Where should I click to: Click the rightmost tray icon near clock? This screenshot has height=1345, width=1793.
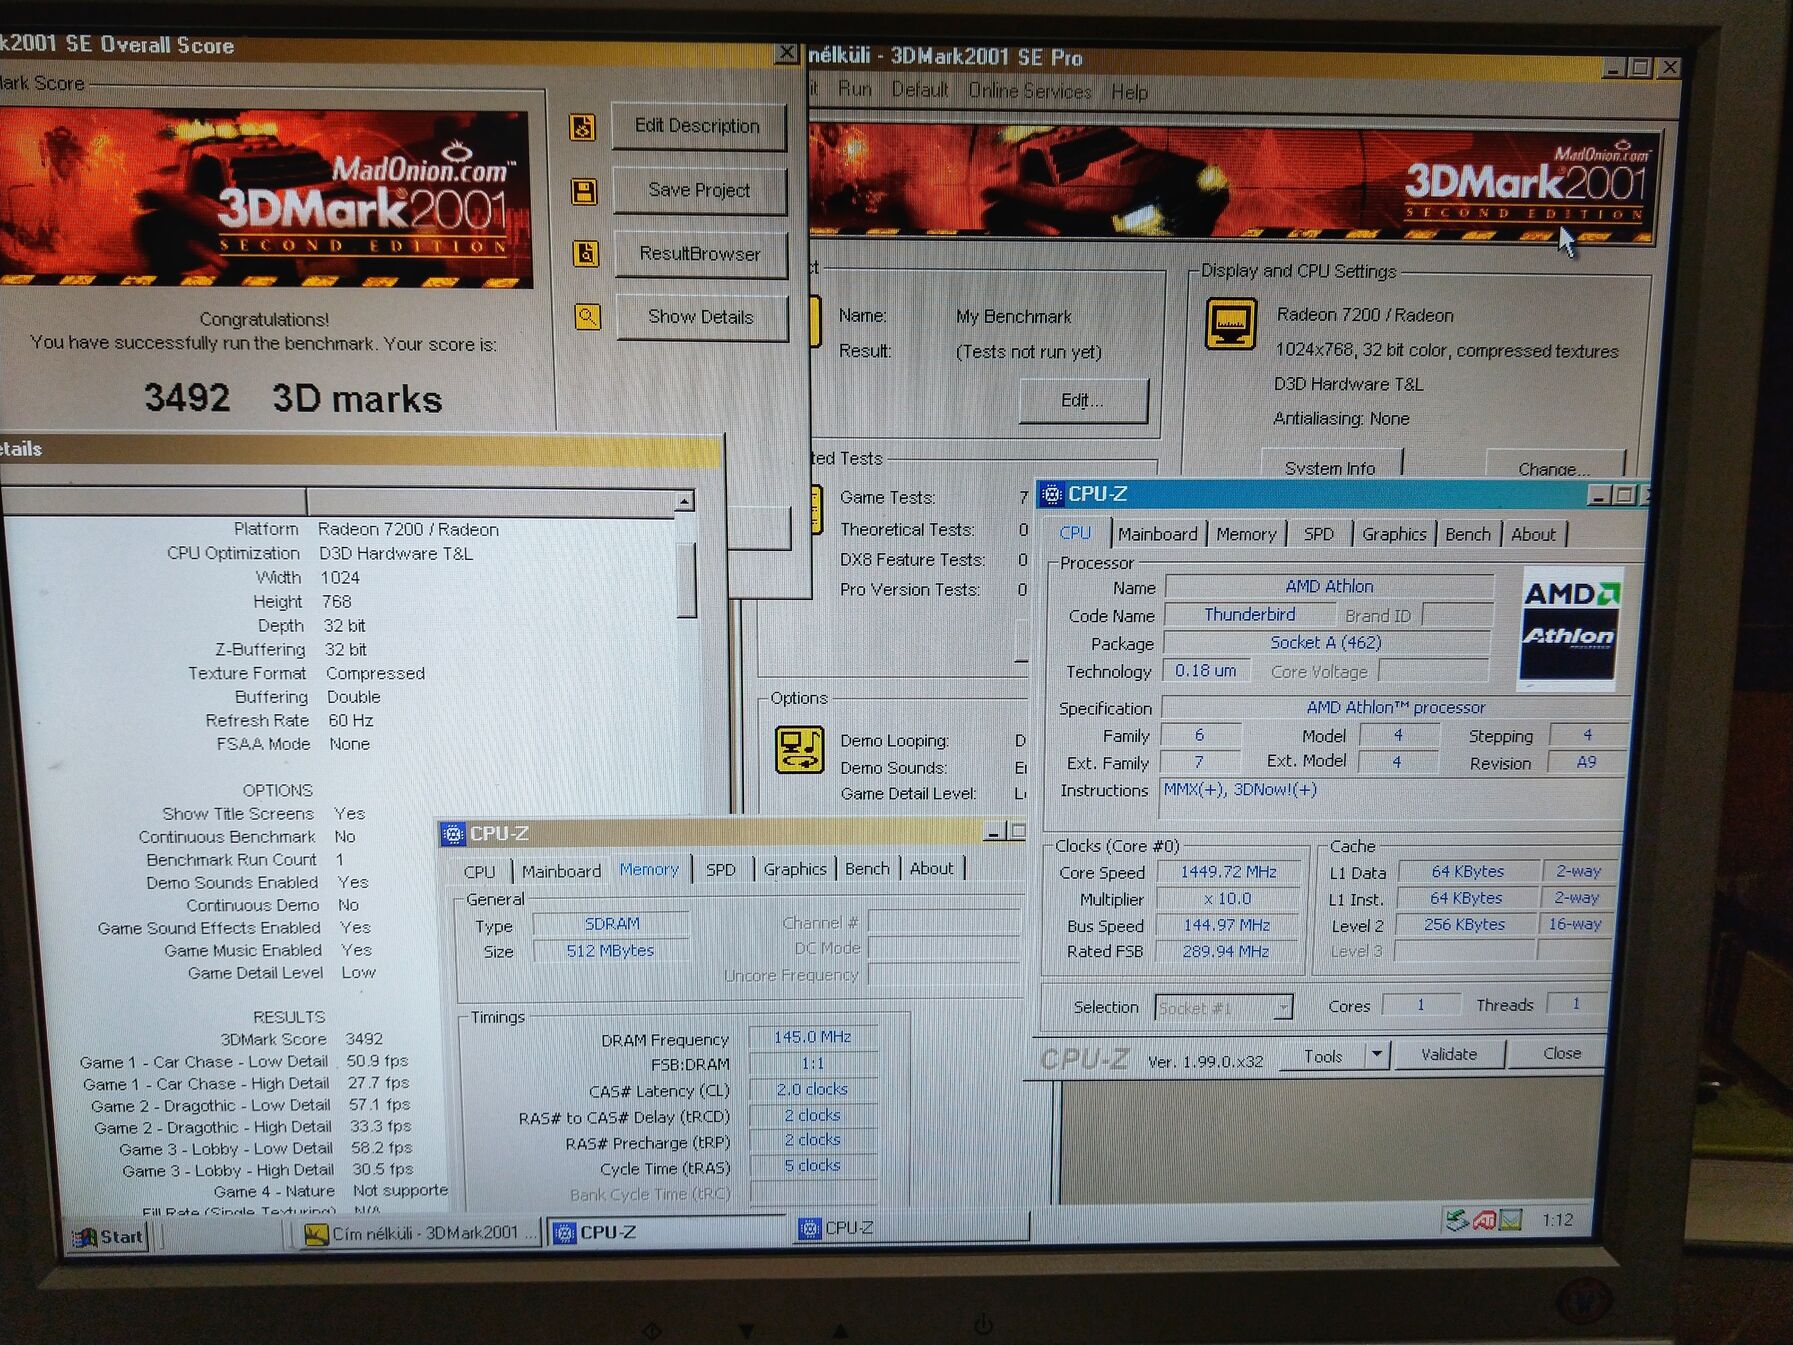click(1510, 1220)
